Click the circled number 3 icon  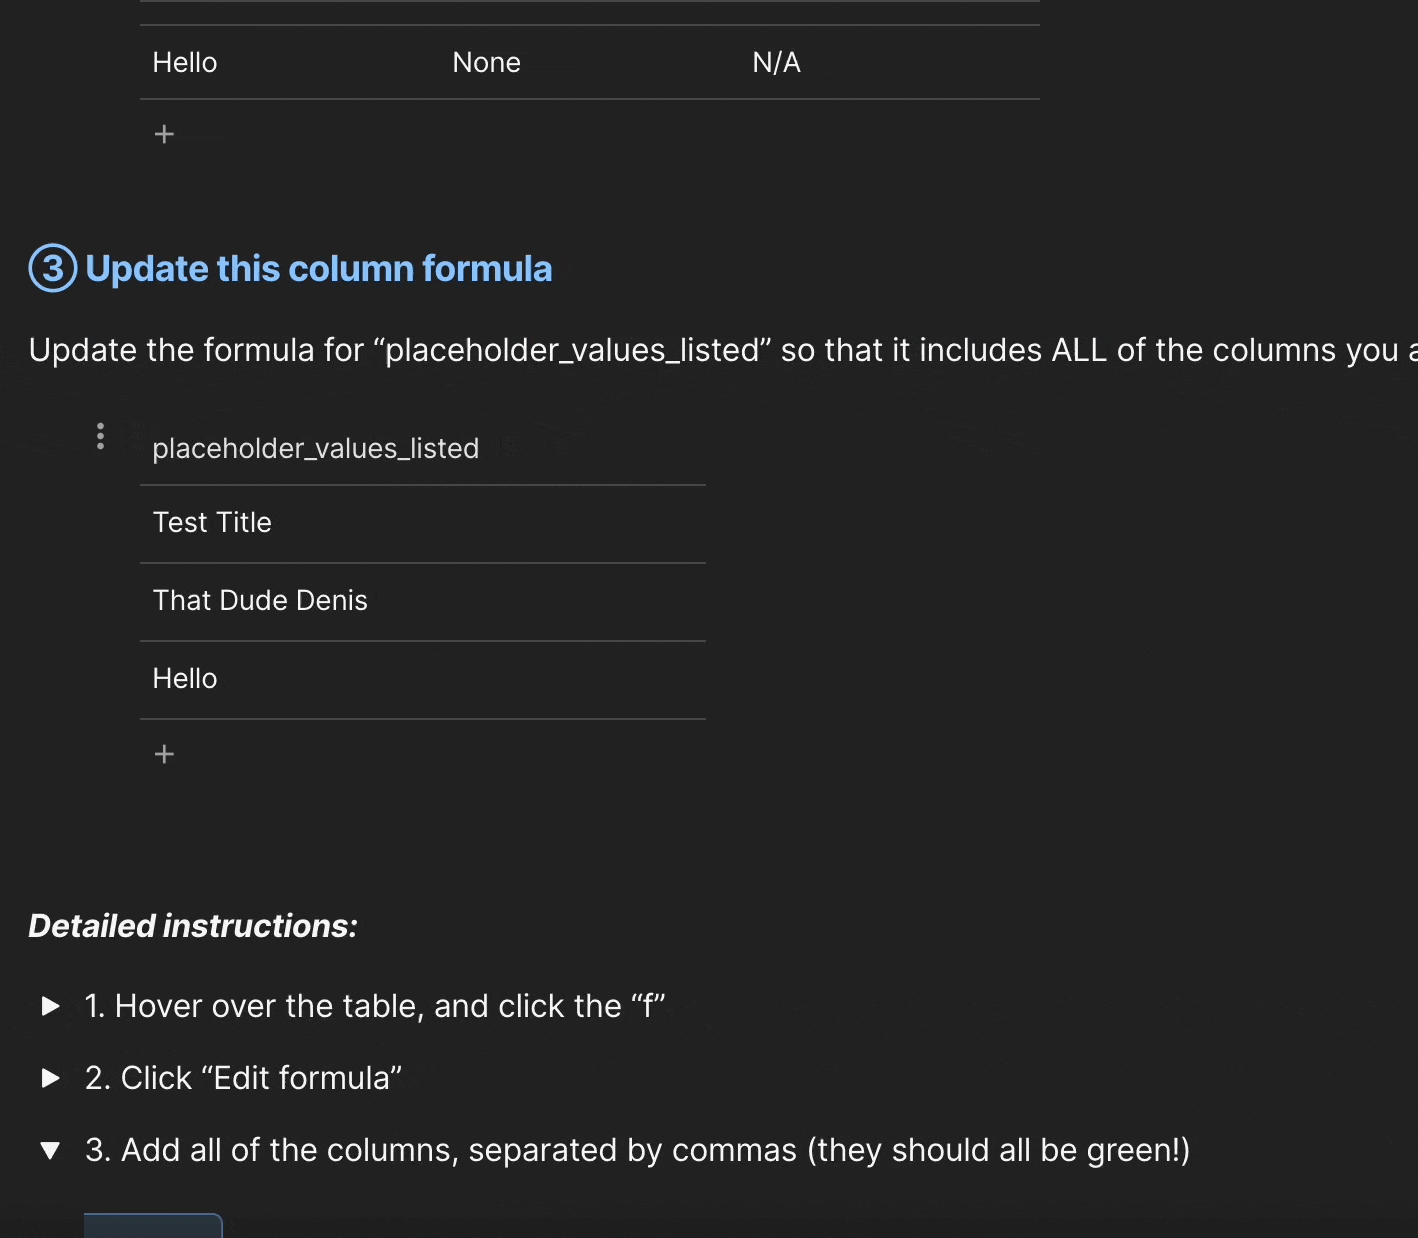(53, 268)
